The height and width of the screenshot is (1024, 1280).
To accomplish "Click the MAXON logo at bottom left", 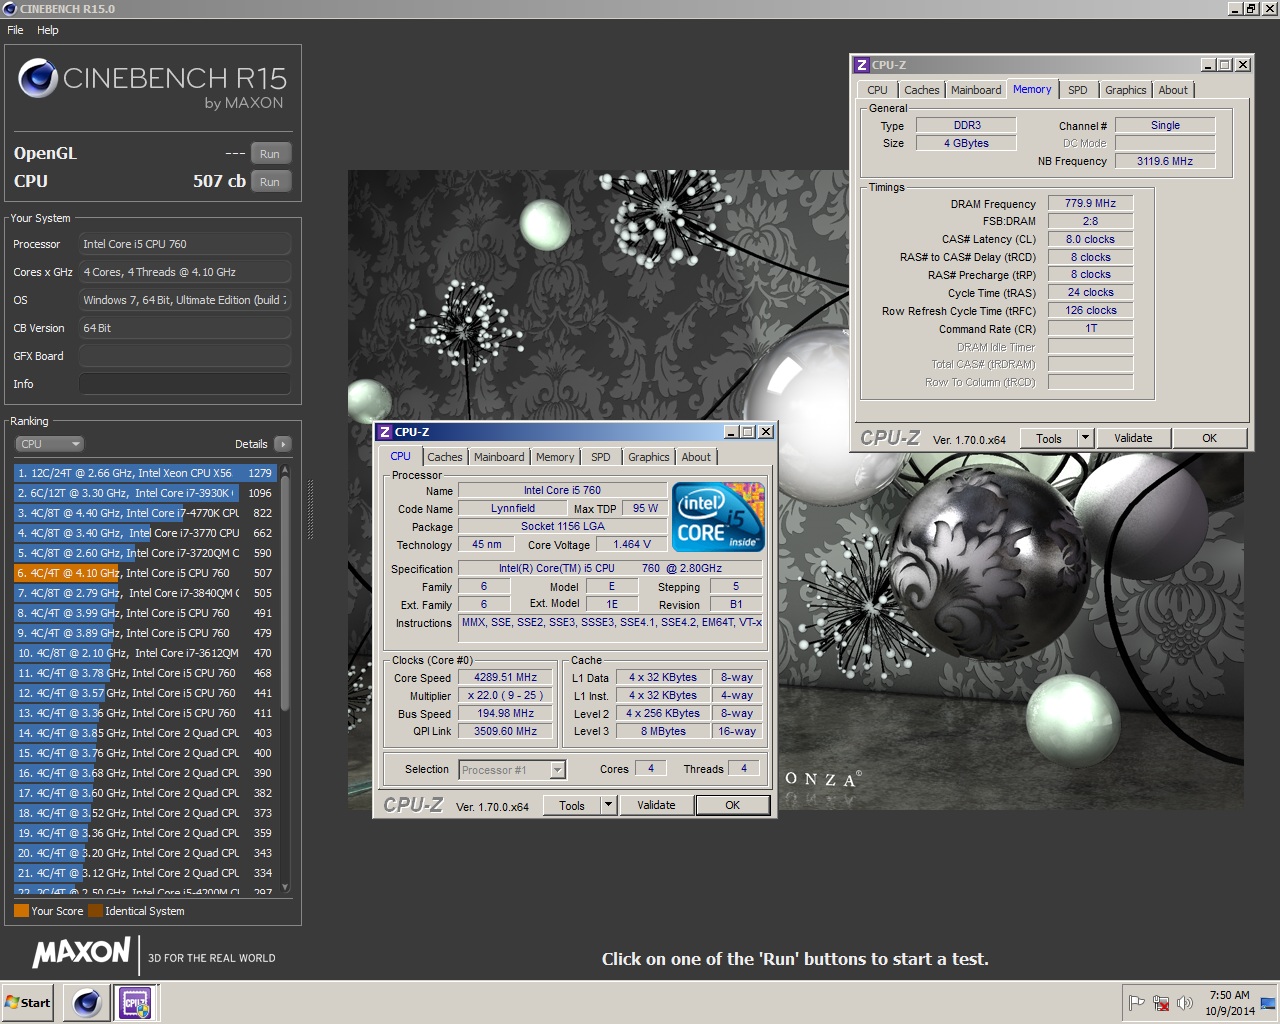I will pyautogui.click(x=82, y=953).
